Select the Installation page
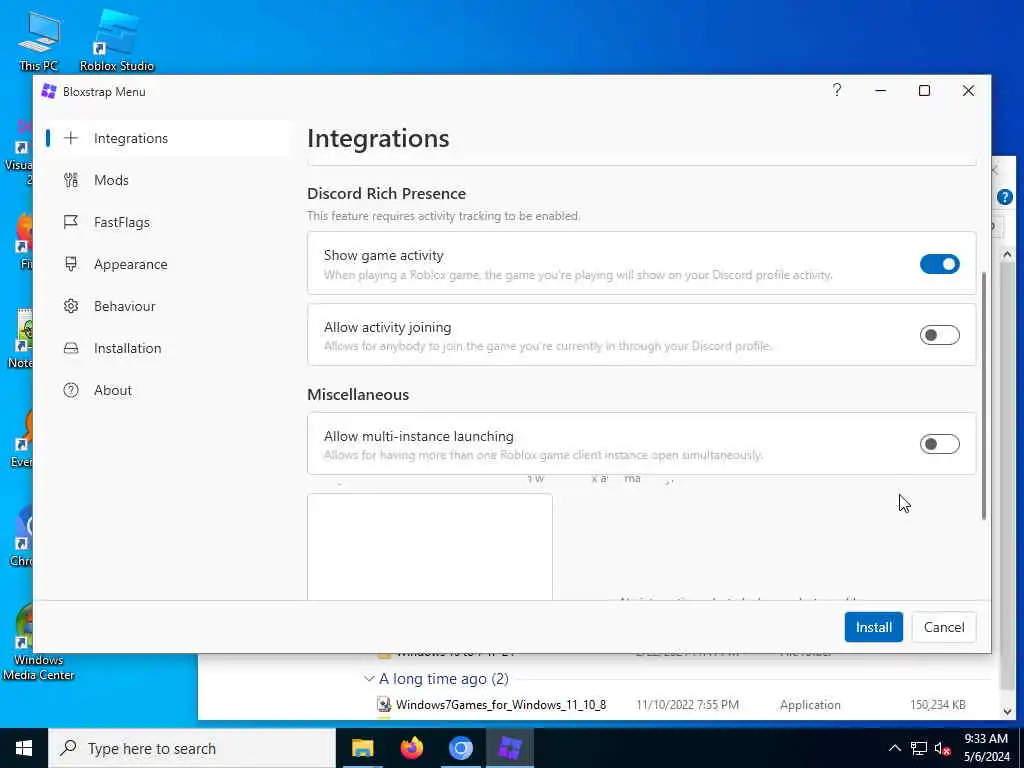This screenshot has height=768, width=1024. [x=167, y=348]
